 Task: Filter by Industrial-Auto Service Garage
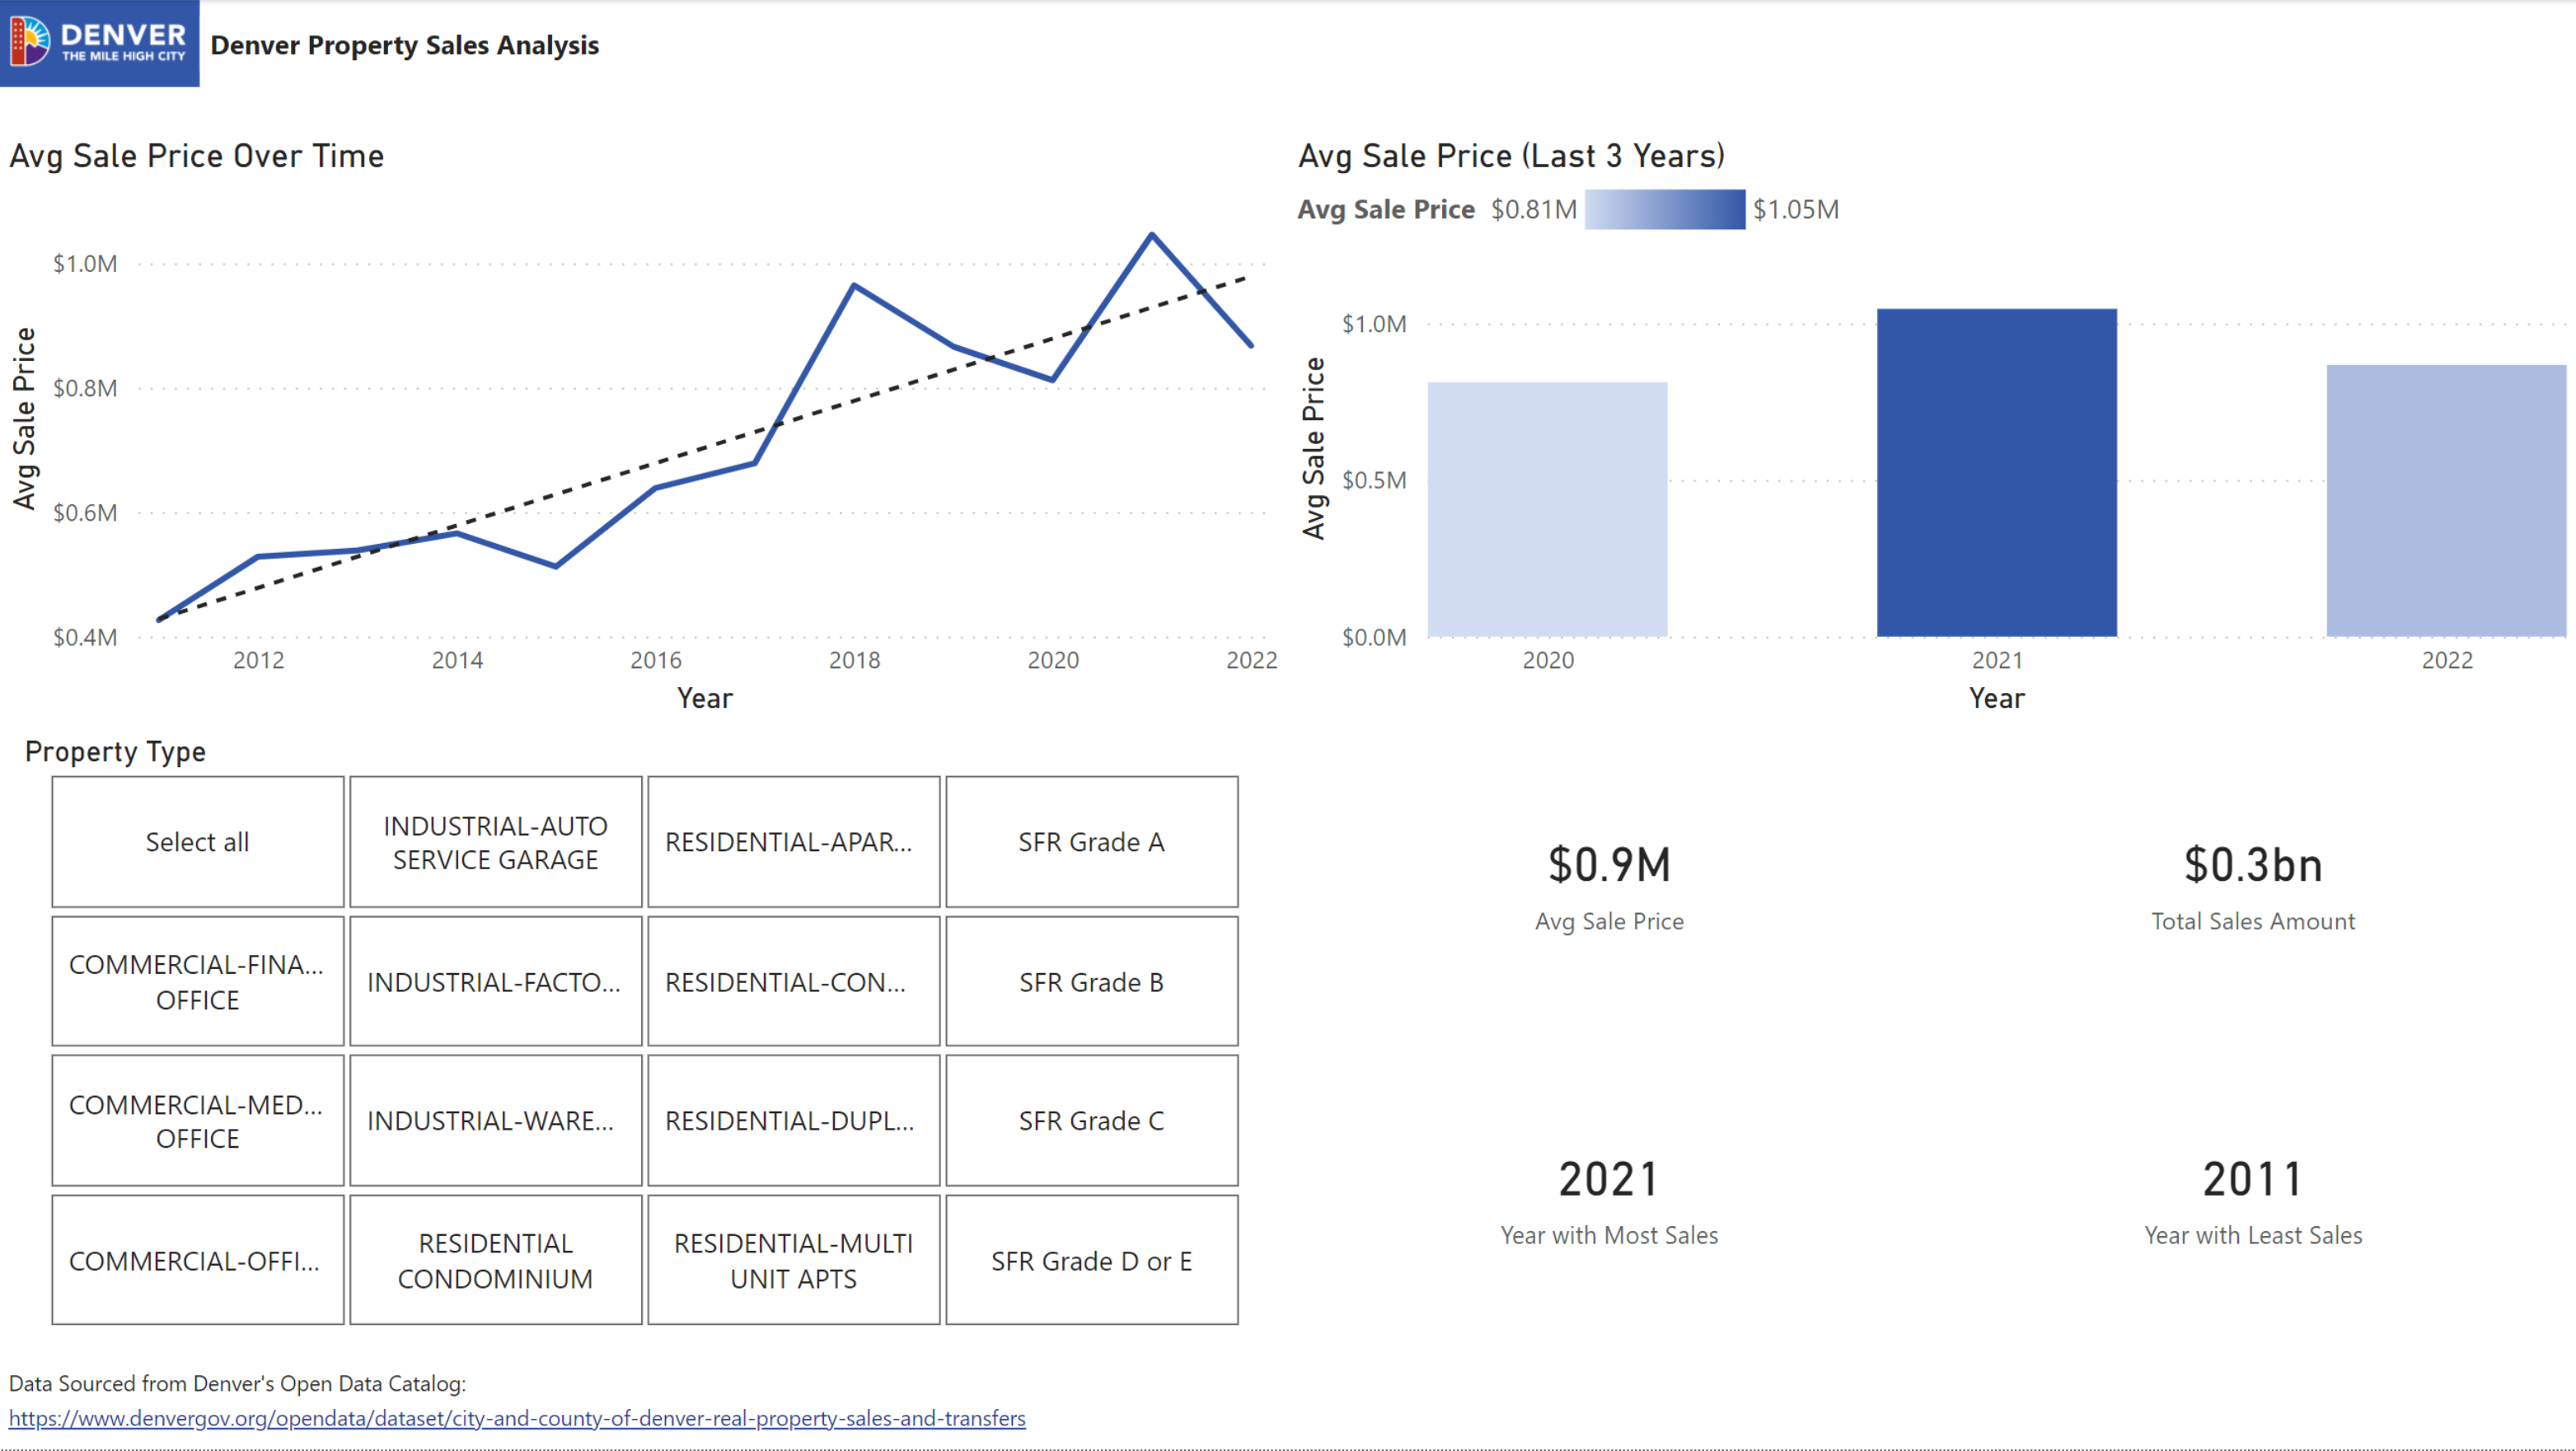[495, 842]
